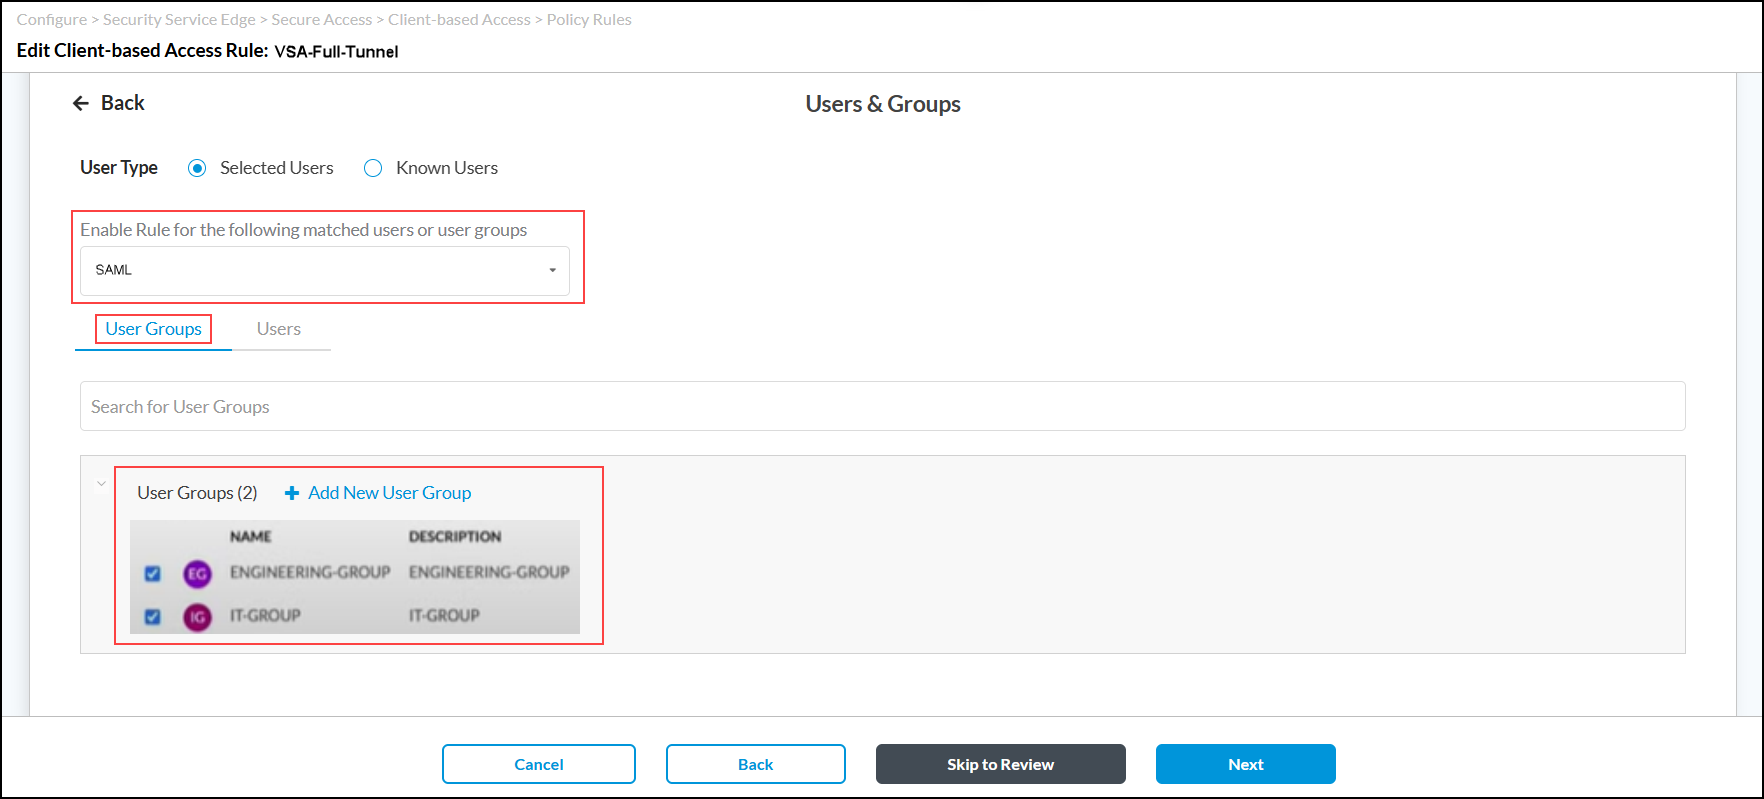1764x799 pixels.
Task: Click the VSA-Full-Tunnel rule name
Action: [336, 52]
